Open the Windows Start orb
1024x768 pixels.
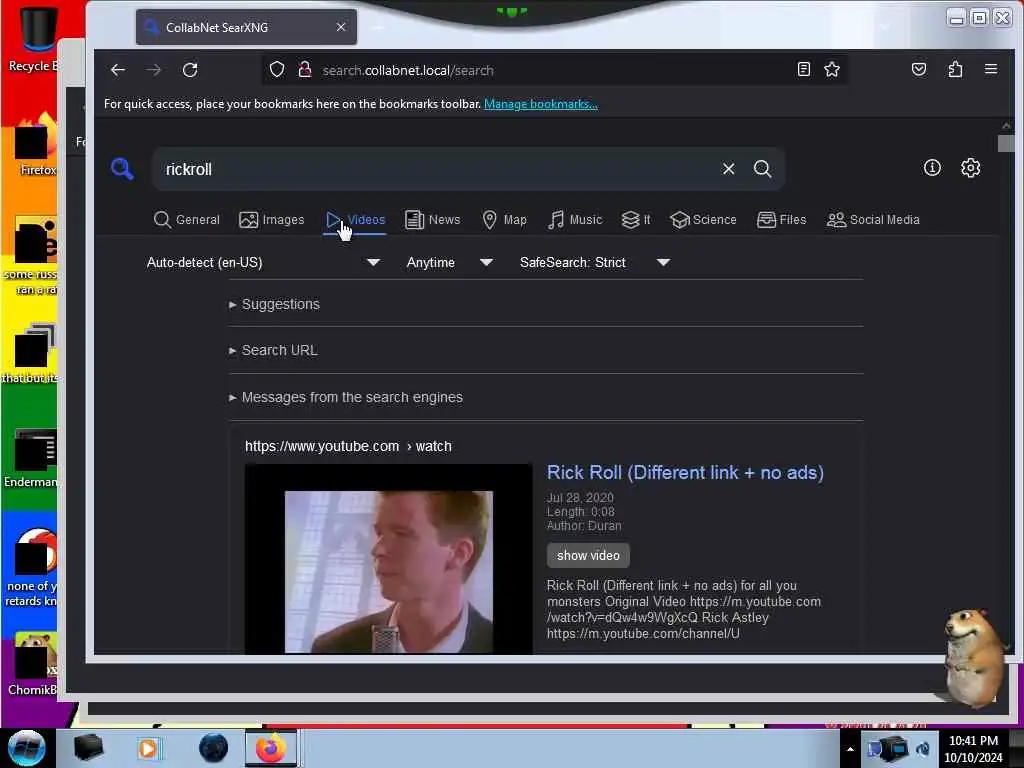(27, 748)
